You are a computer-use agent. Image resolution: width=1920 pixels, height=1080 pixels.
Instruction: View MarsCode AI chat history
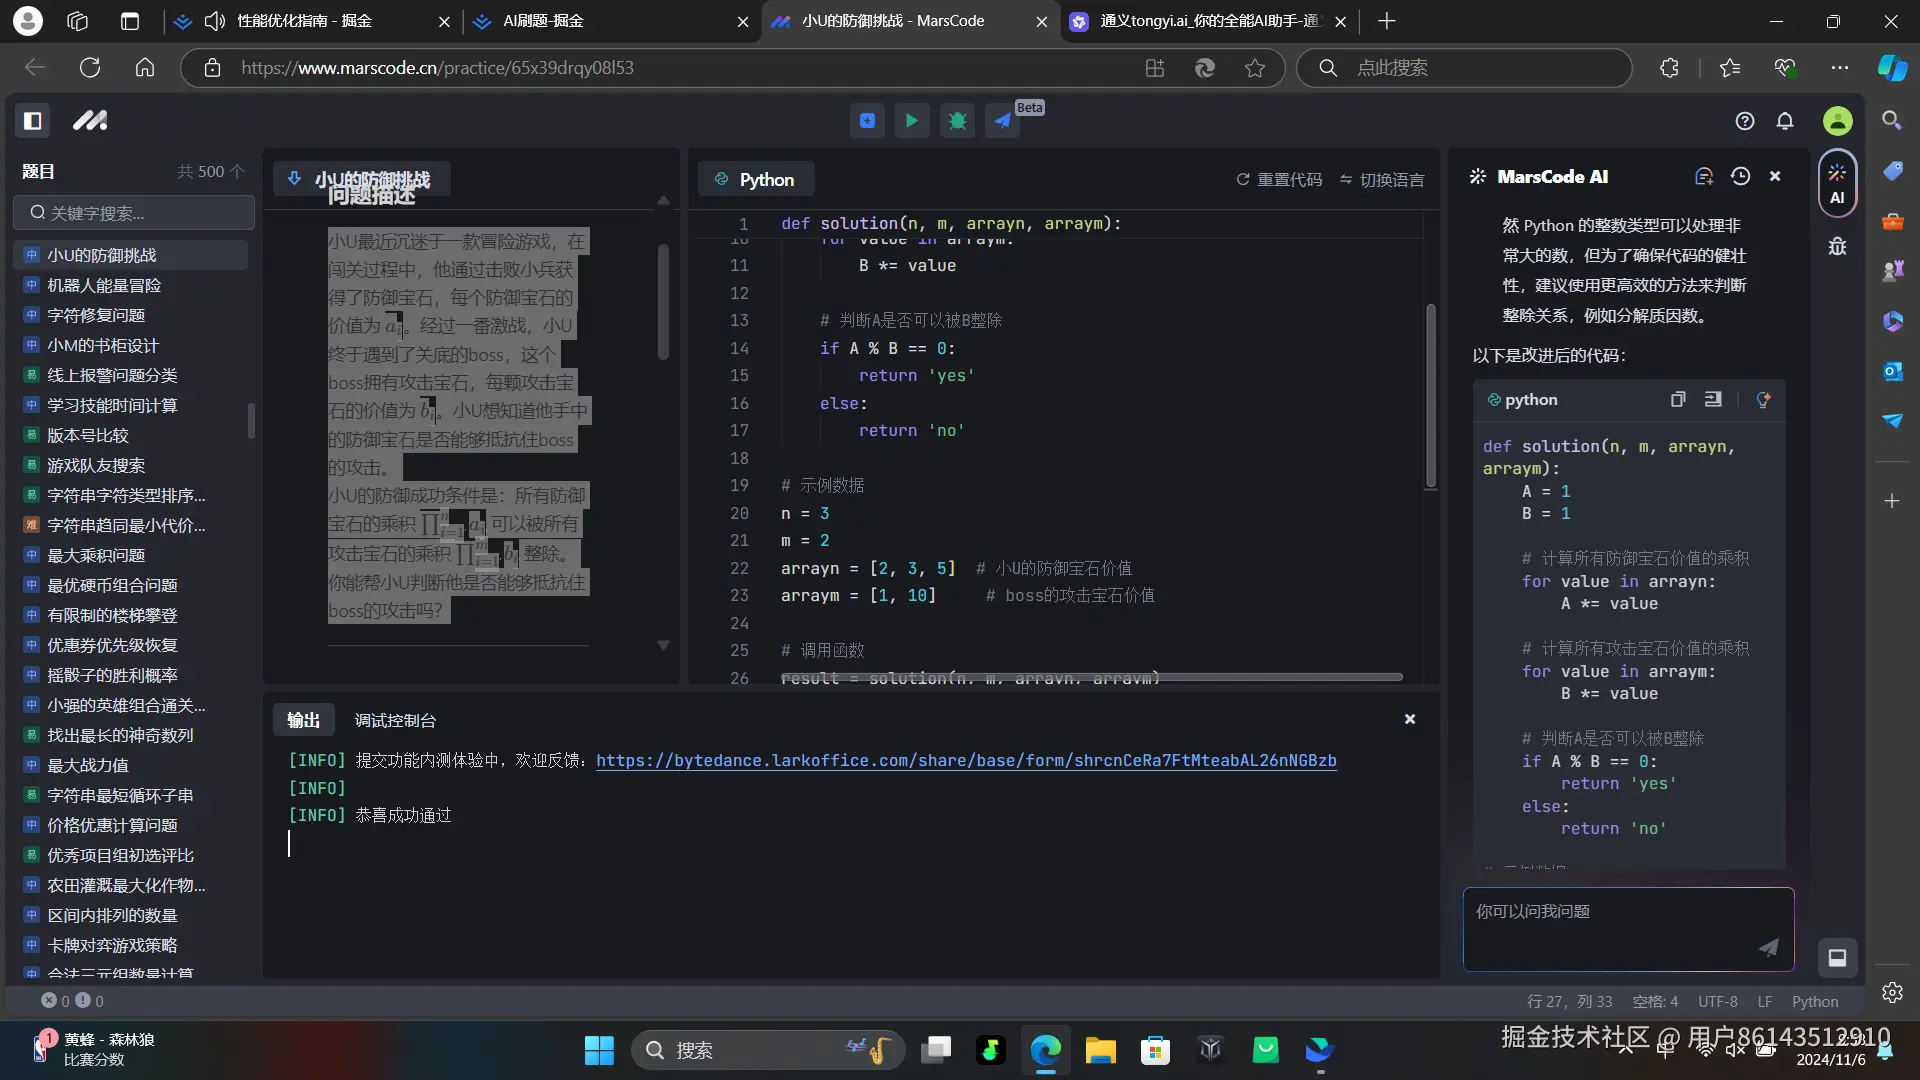coord(1740,176)
